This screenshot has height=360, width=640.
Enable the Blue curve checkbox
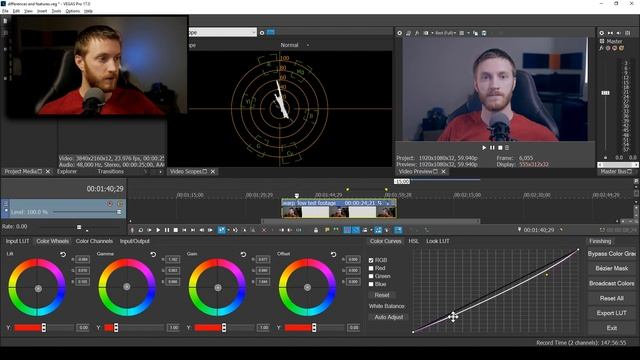click(x=371, y=284)
